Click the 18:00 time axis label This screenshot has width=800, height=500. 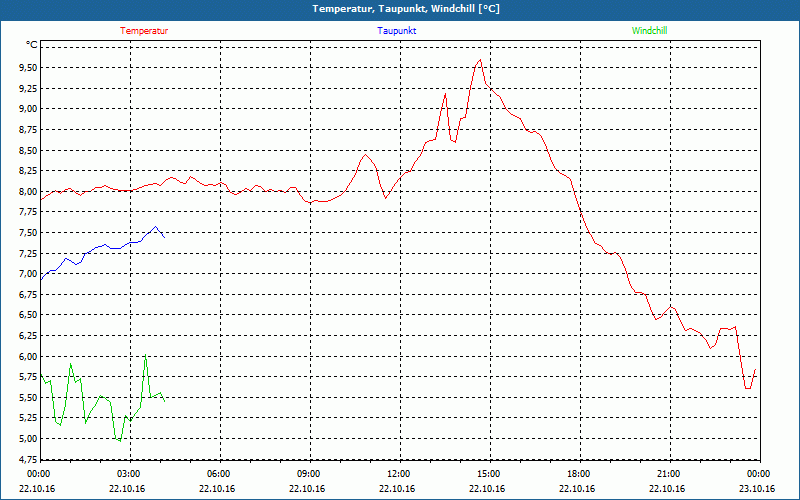[x=578, y=474]
